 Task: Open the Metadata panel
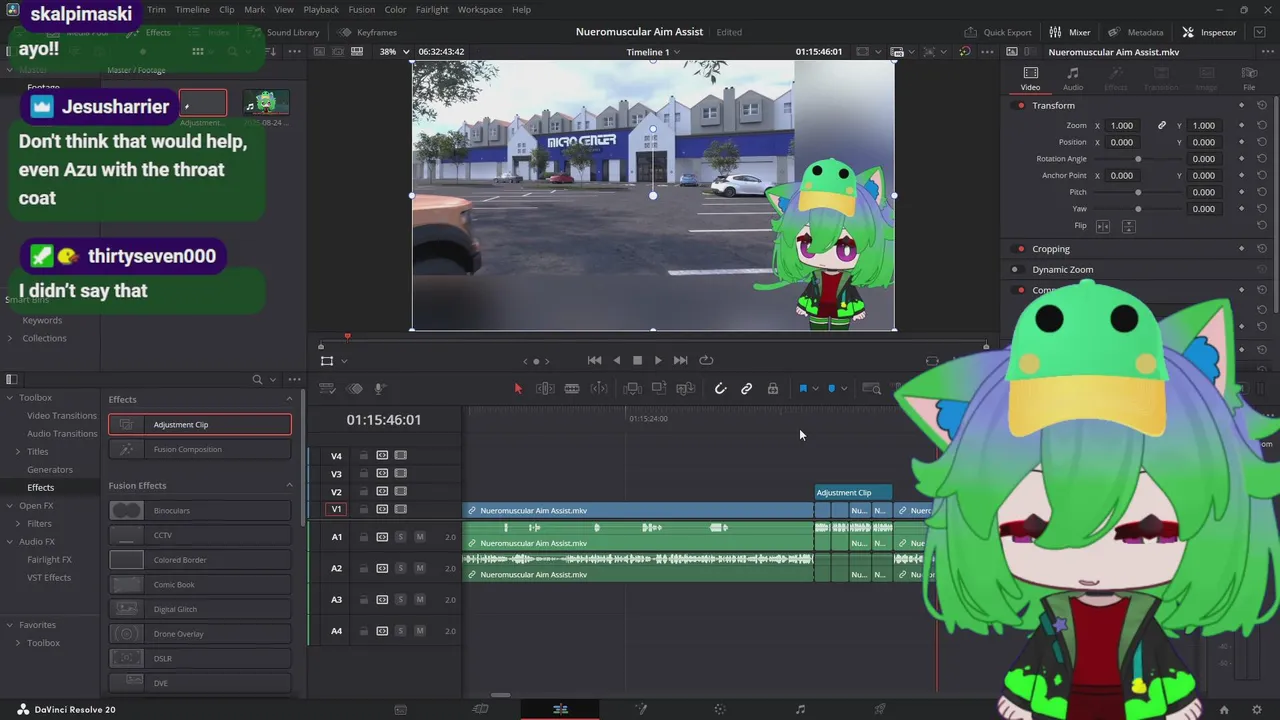(1135, 32)
